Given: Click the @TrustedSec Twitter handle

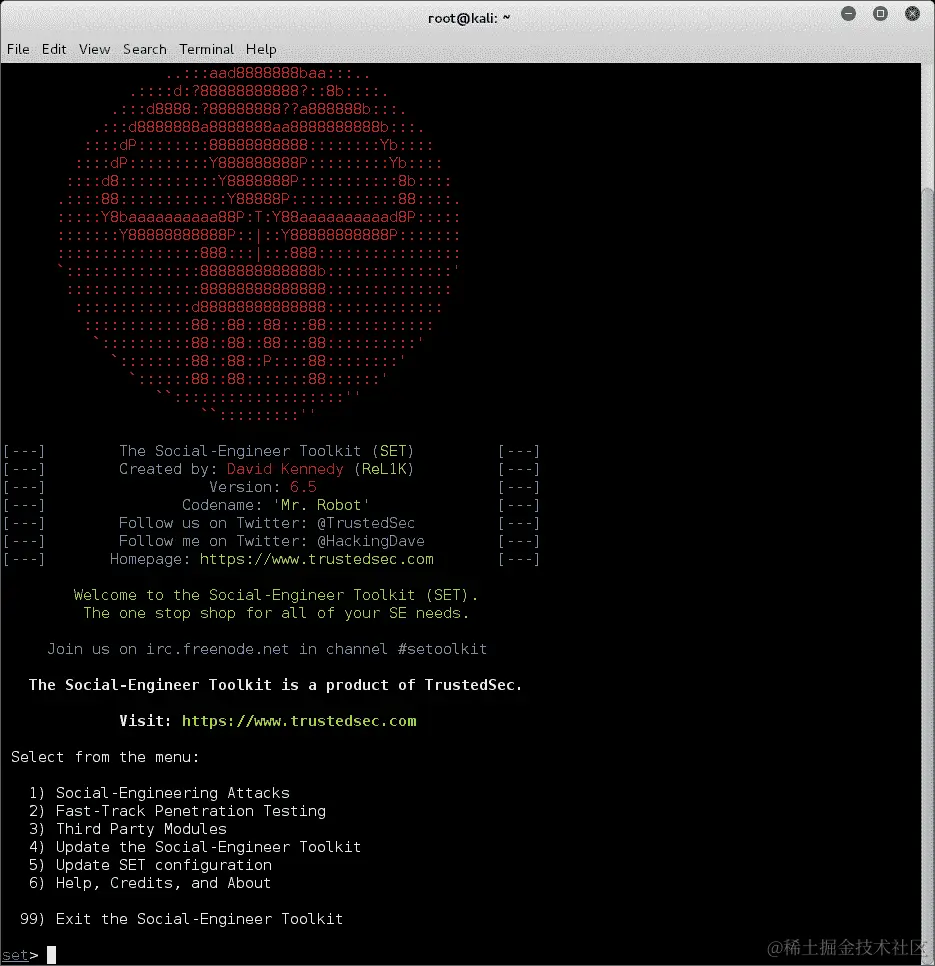Looking at the screenshot, I should click(366, 523).
